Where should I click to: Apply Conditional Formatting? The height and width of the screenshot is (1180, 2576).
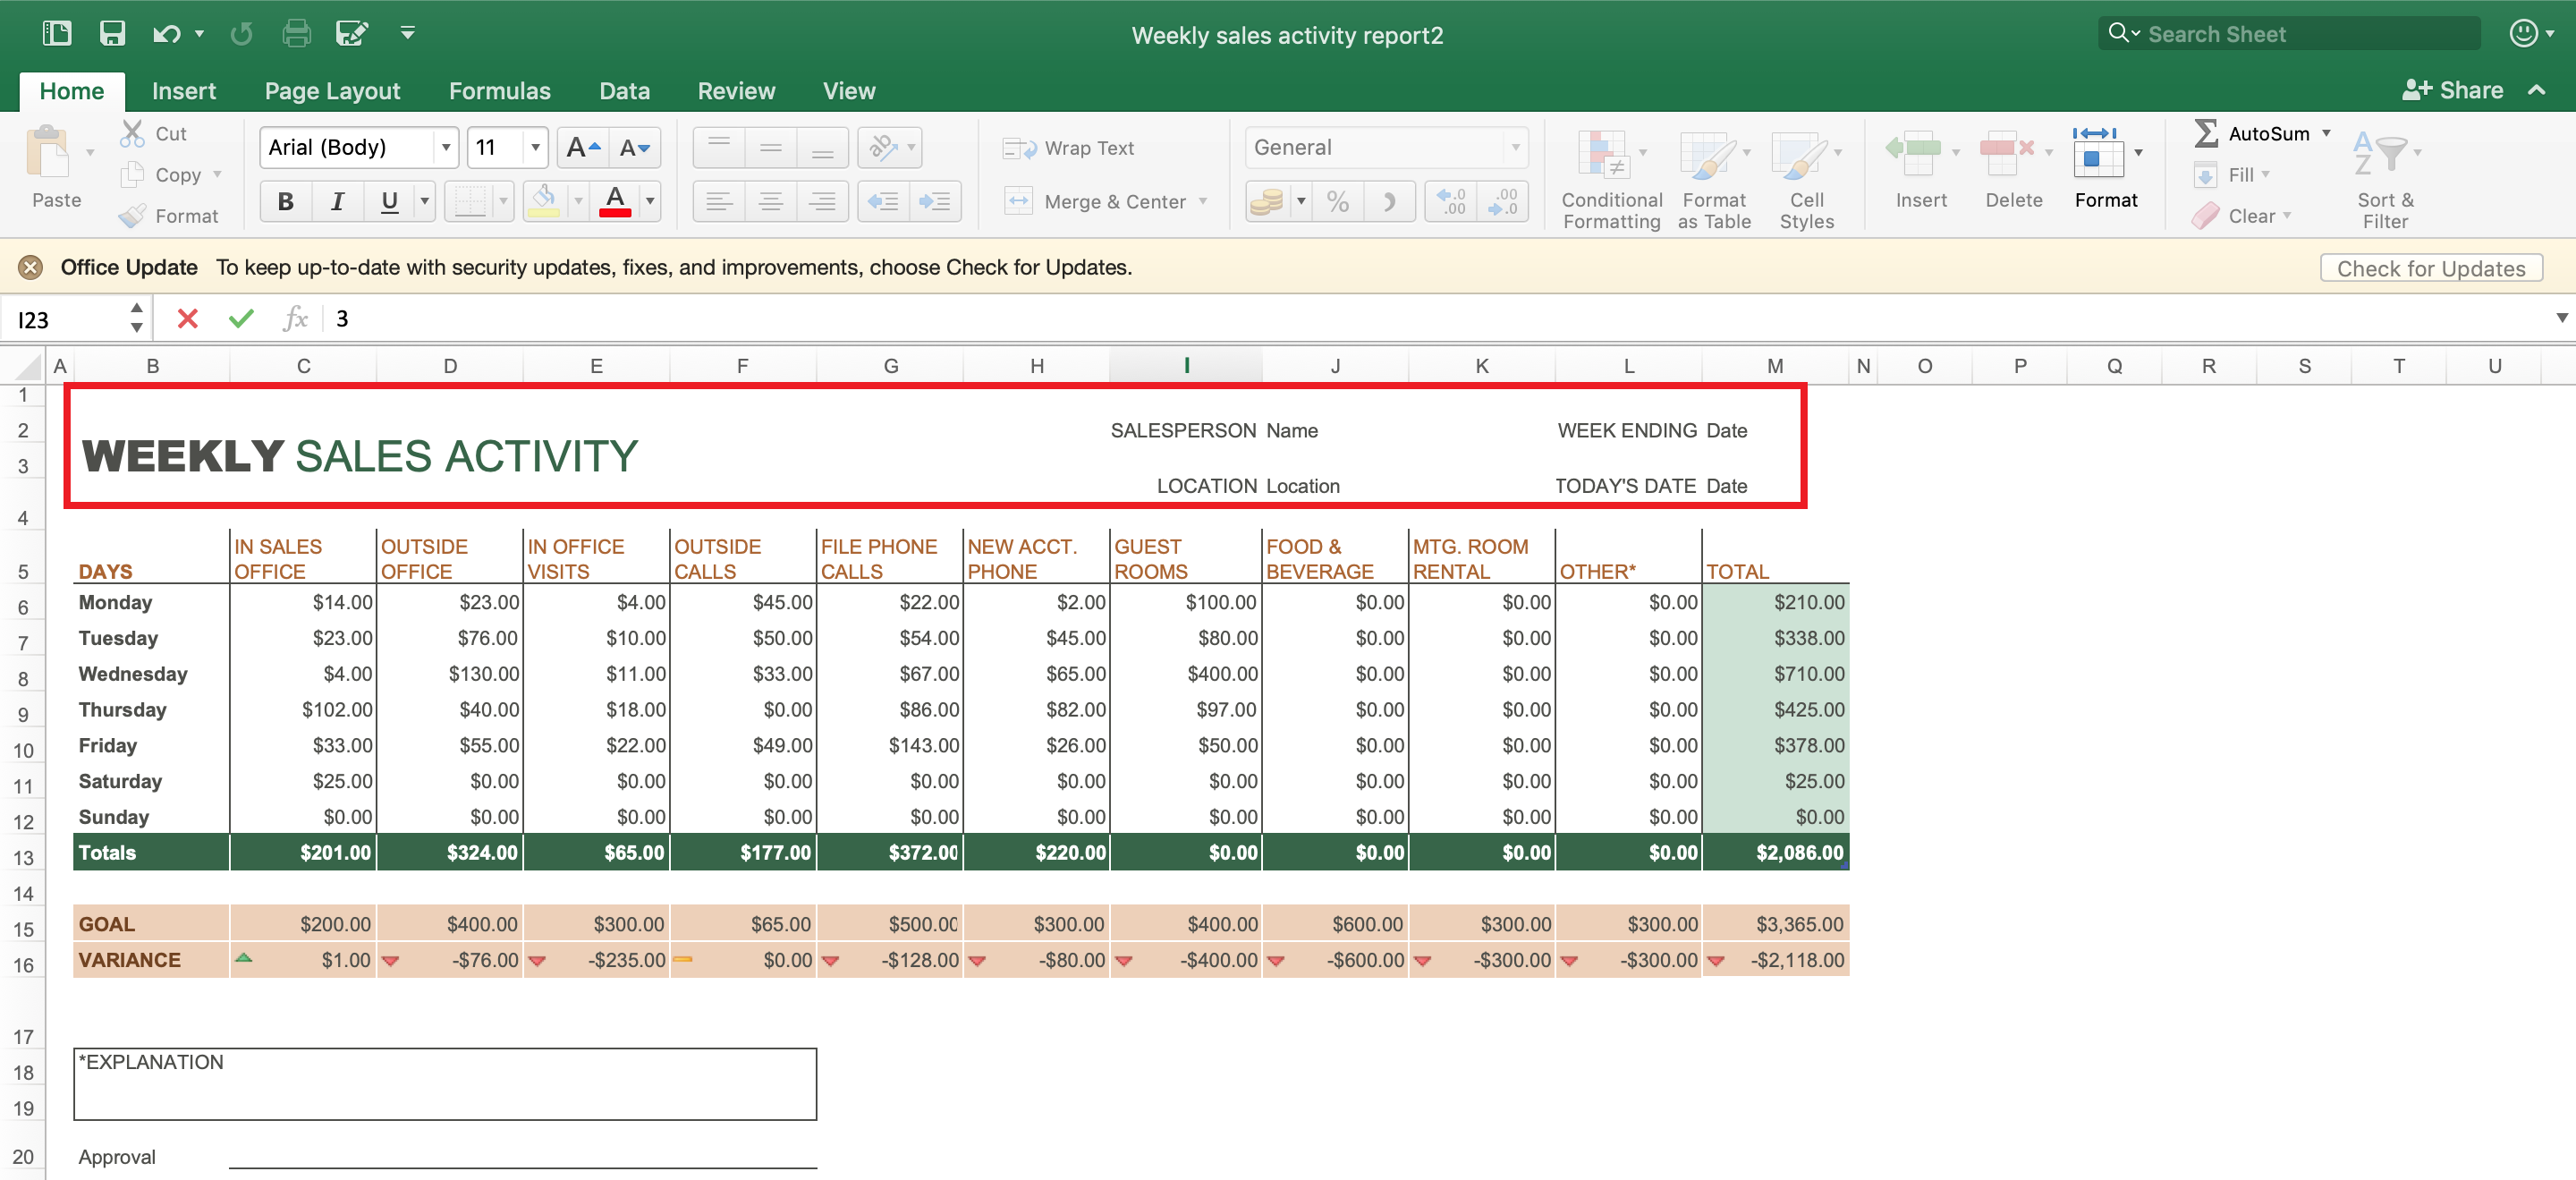tap(1610, 180)
